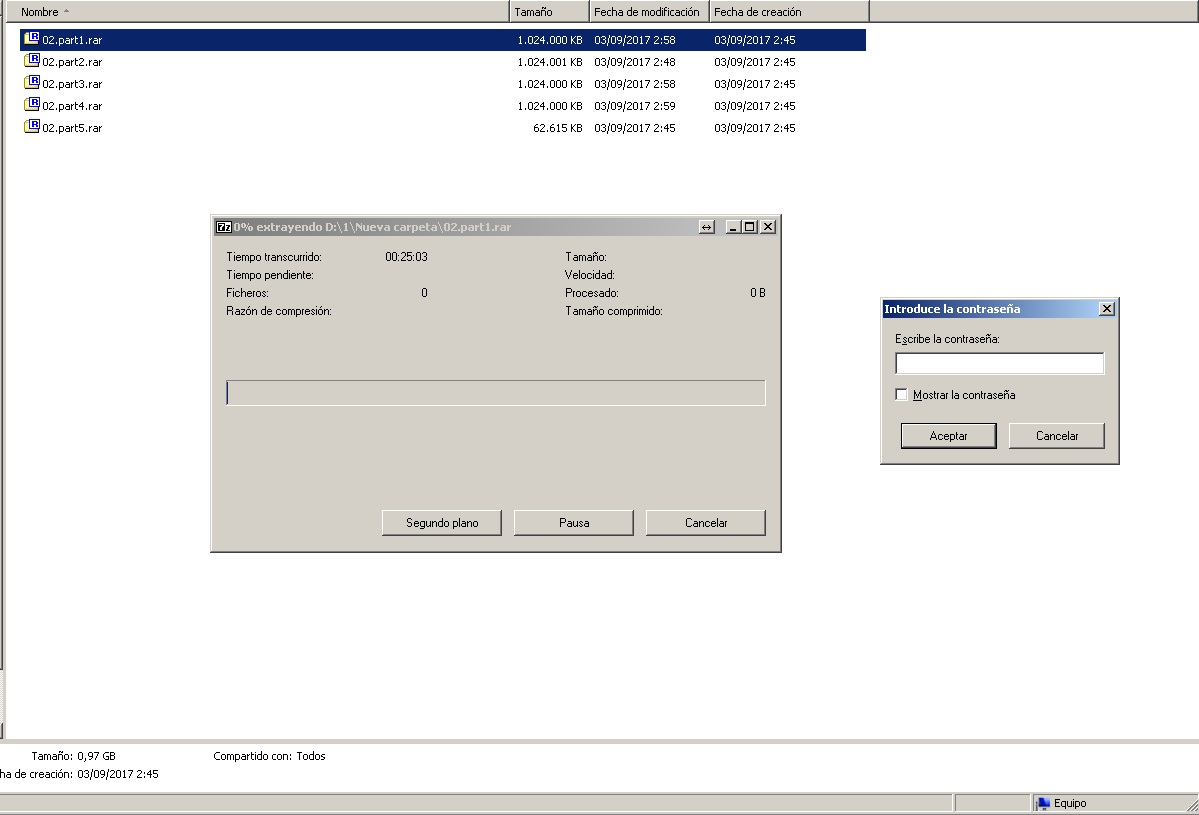Close the Introduce la contraseña dialog
This screenshot has width=1199, height=815.
click(1106, 309)
